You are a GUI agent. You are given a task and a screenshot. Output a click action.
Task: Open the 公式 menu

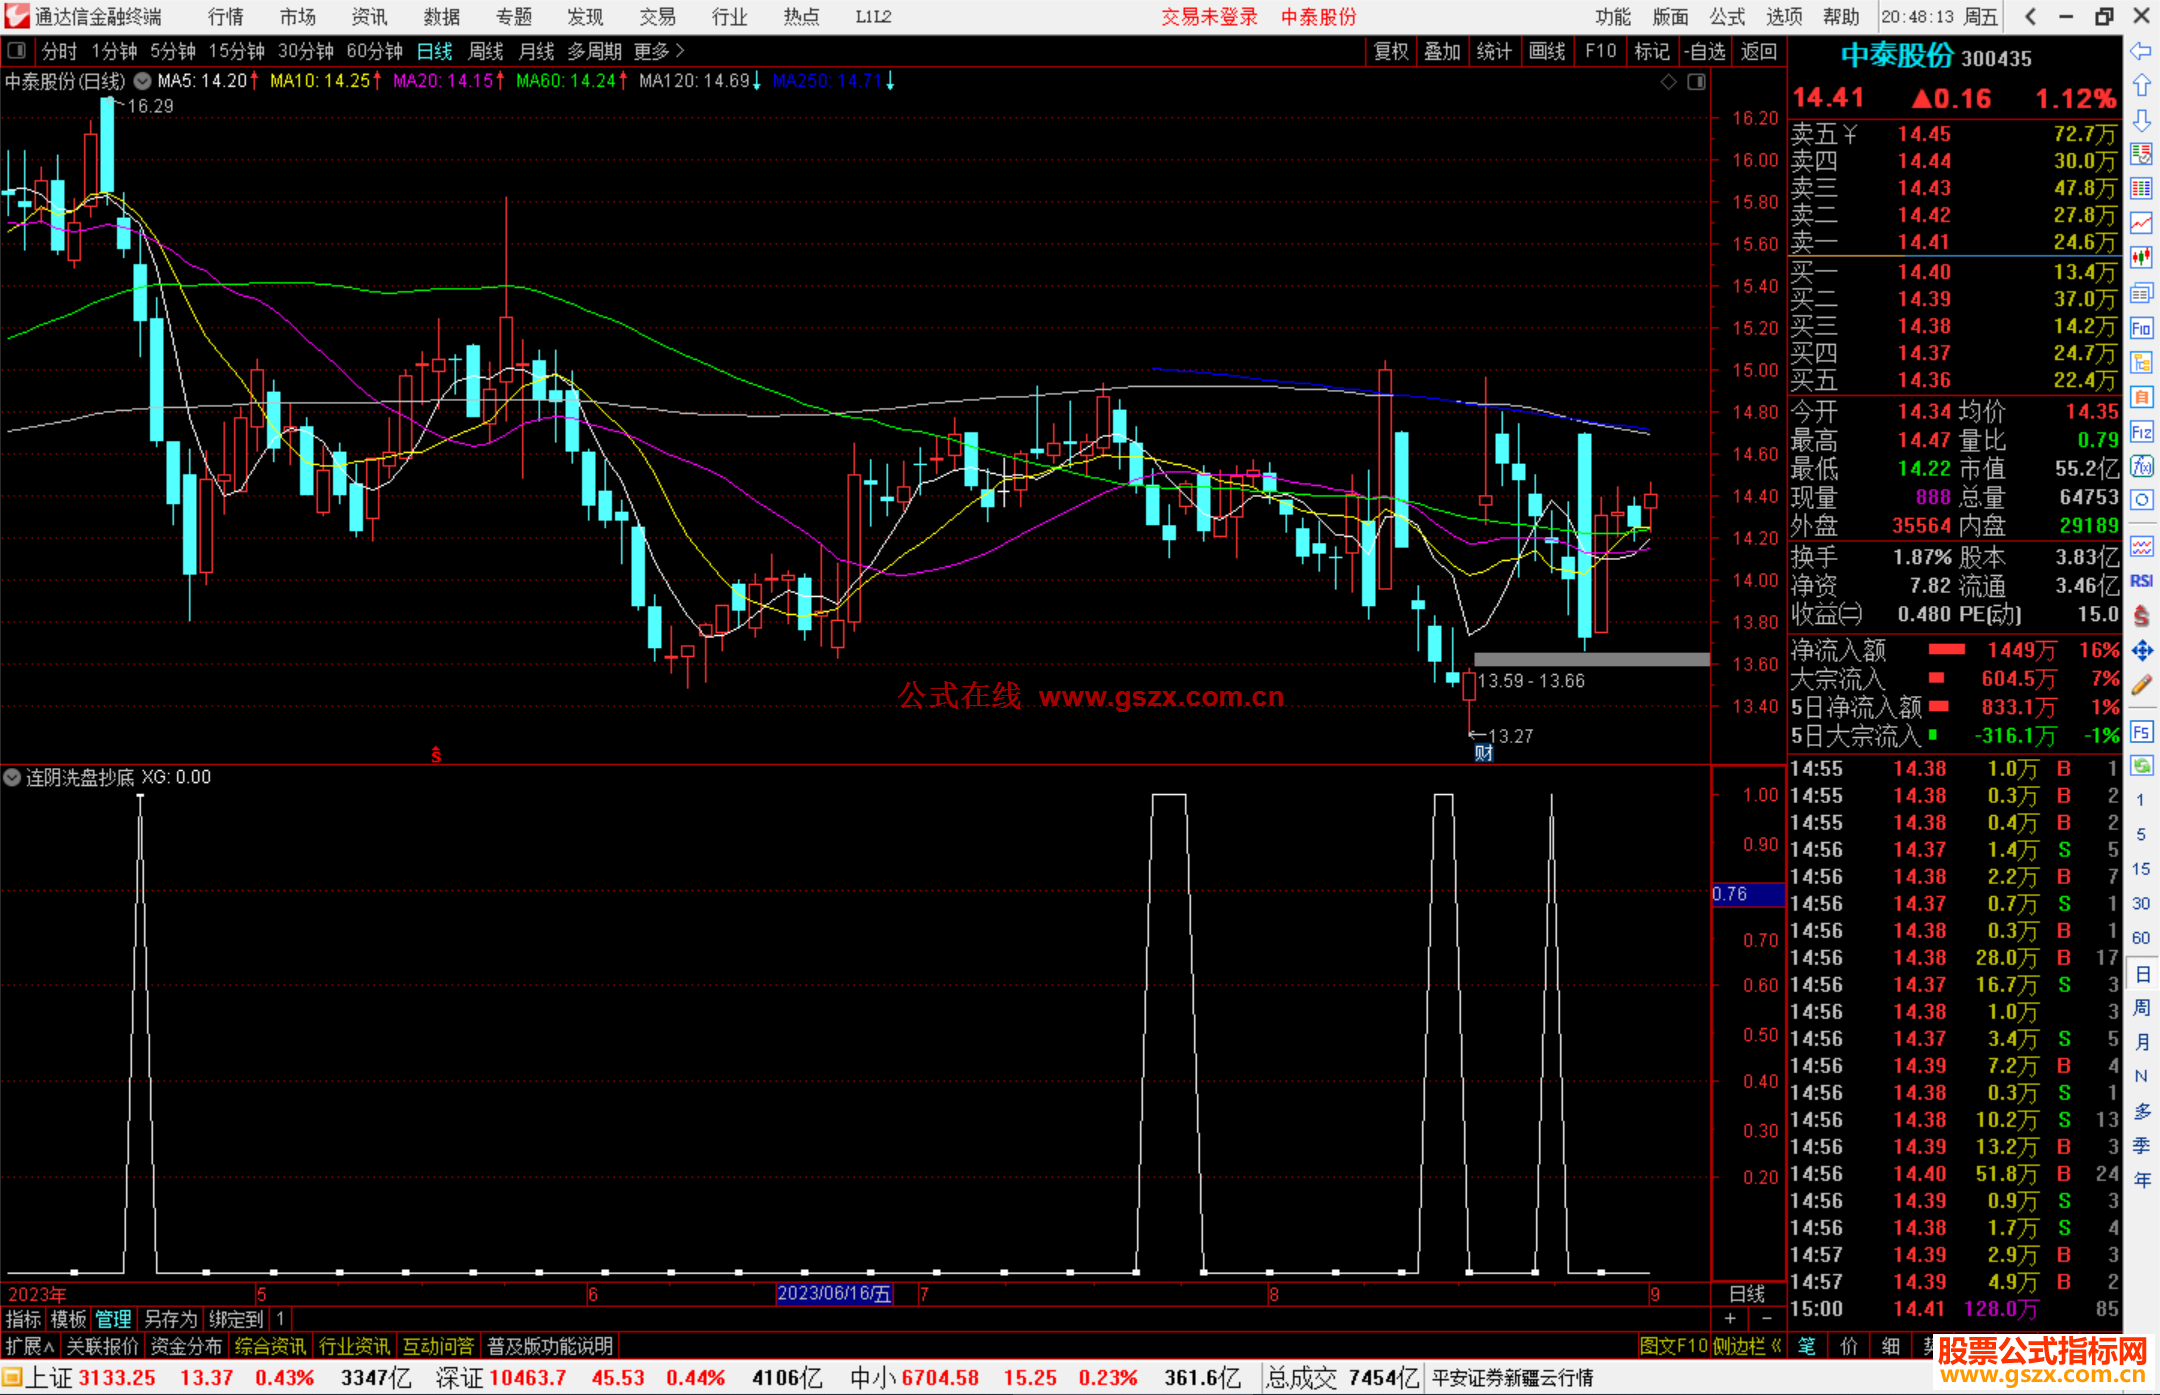click(x=1727, y=17)
